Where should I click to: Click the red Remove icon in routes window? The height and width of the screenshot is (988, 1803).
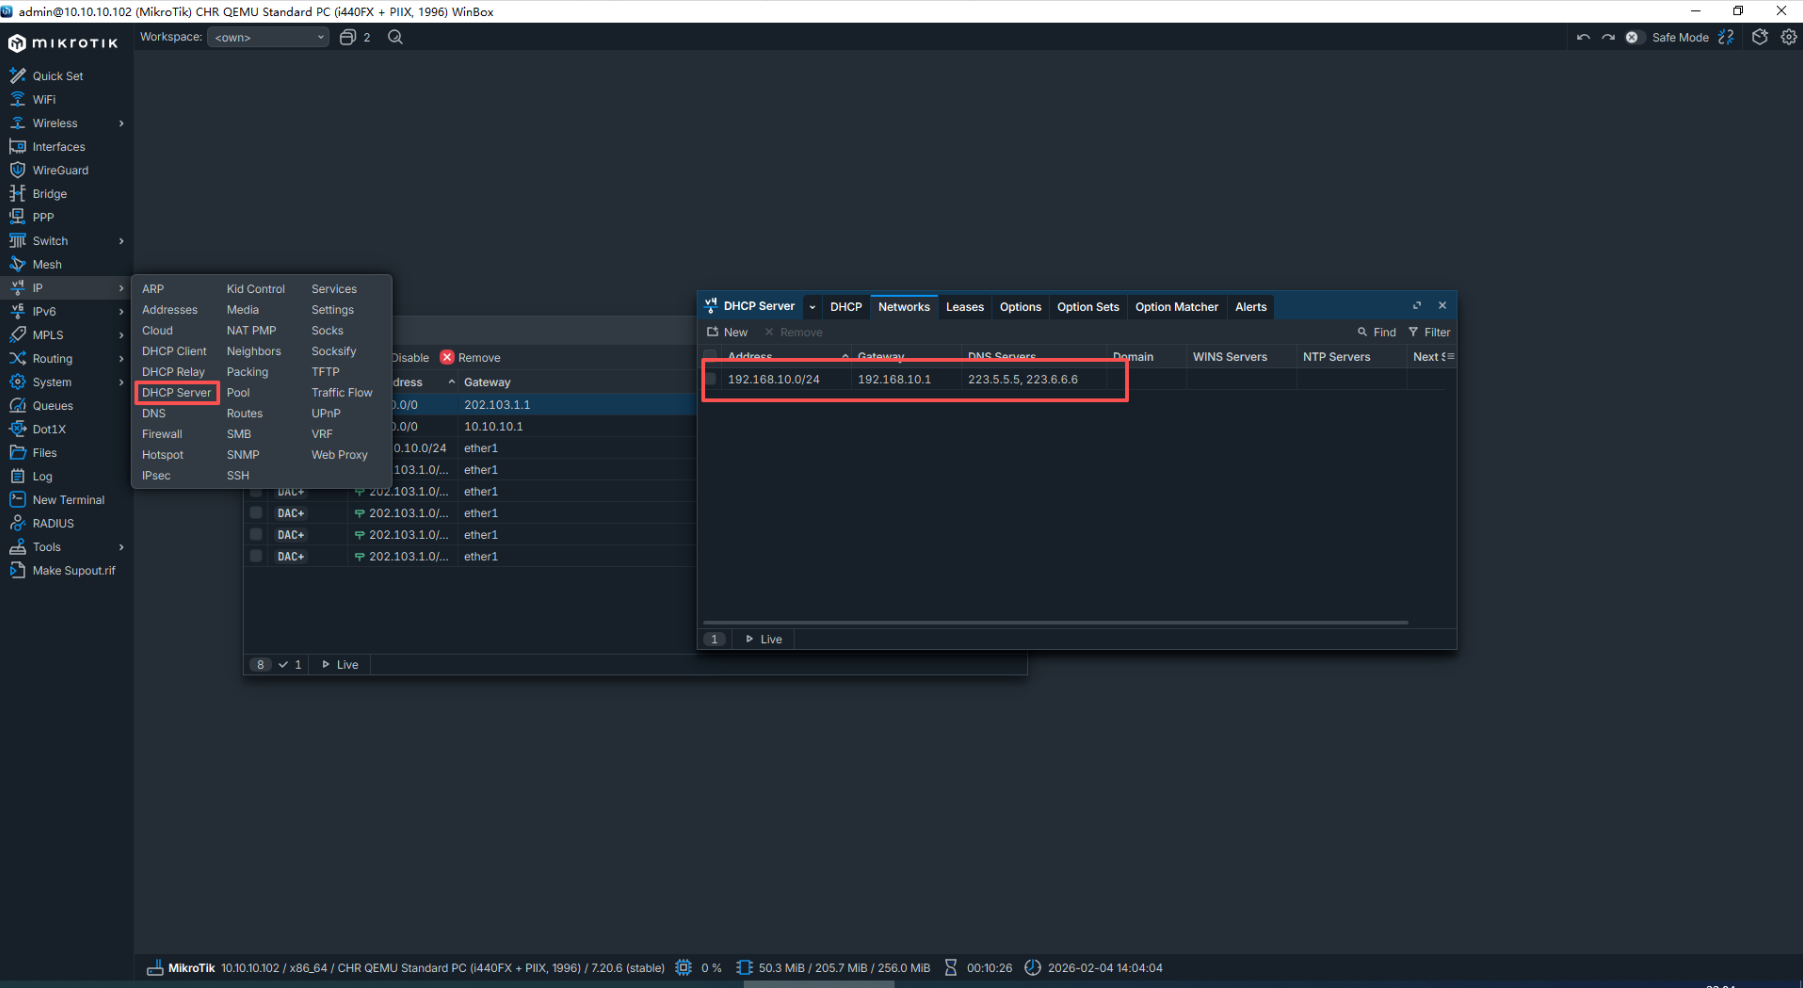click(447, 358)
